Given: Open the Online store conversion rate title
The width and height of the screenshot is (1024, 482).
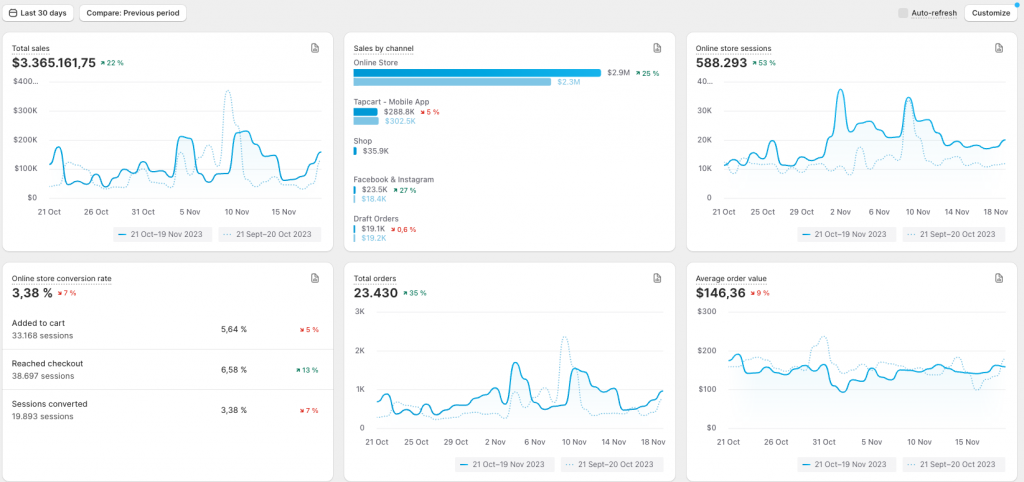Looking at the screenshot, I should [x=61, y=279].
